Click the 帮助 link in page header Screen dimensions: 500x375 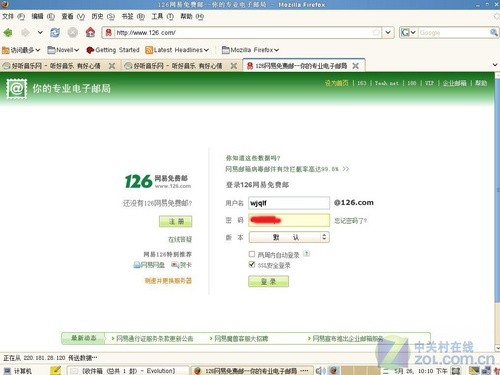(481, 83)
